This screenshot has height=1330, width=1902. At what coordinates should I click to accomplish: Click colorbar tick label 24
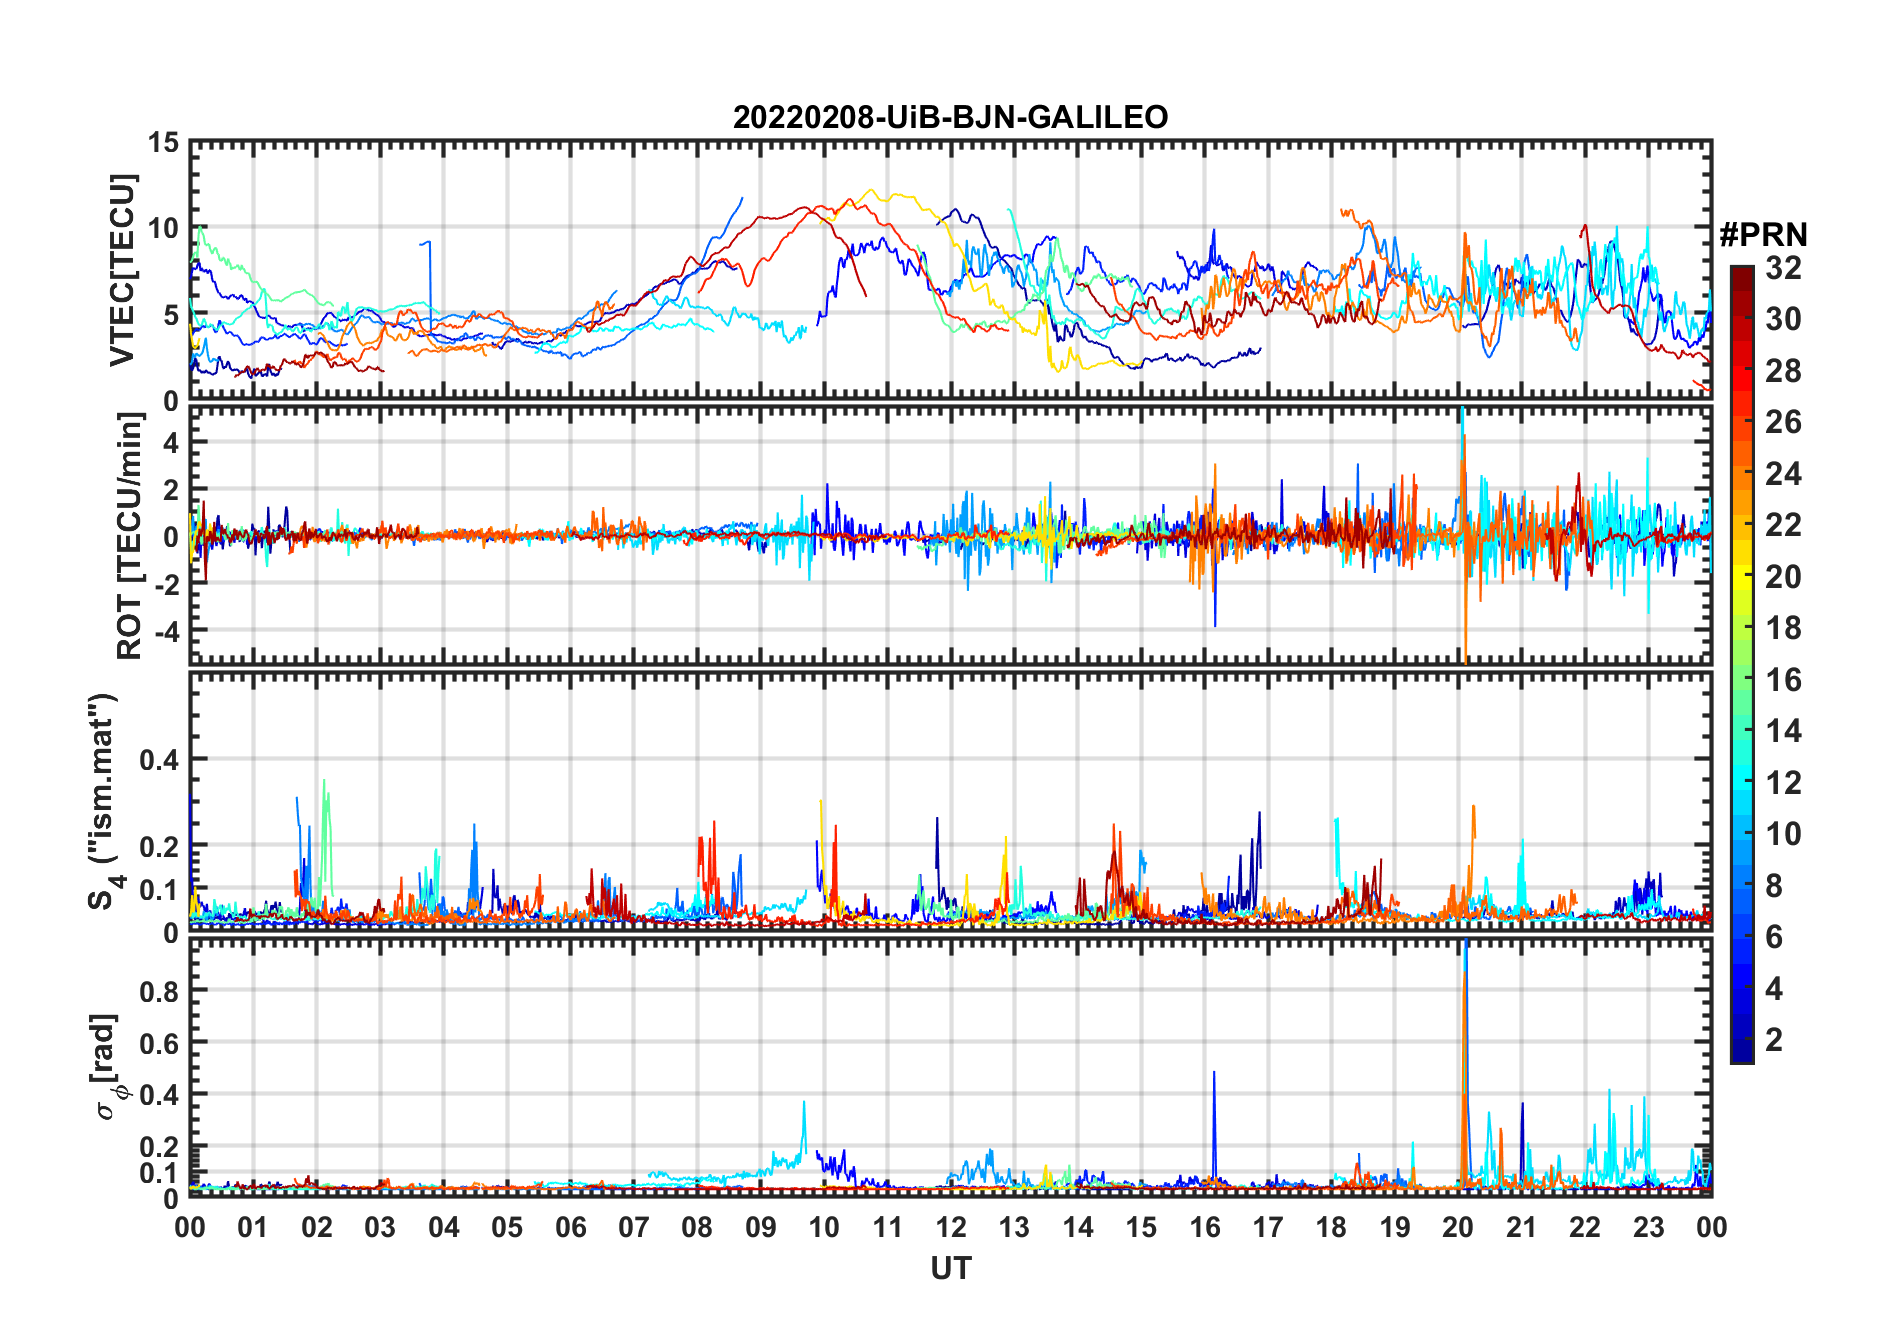[1783, 474]
